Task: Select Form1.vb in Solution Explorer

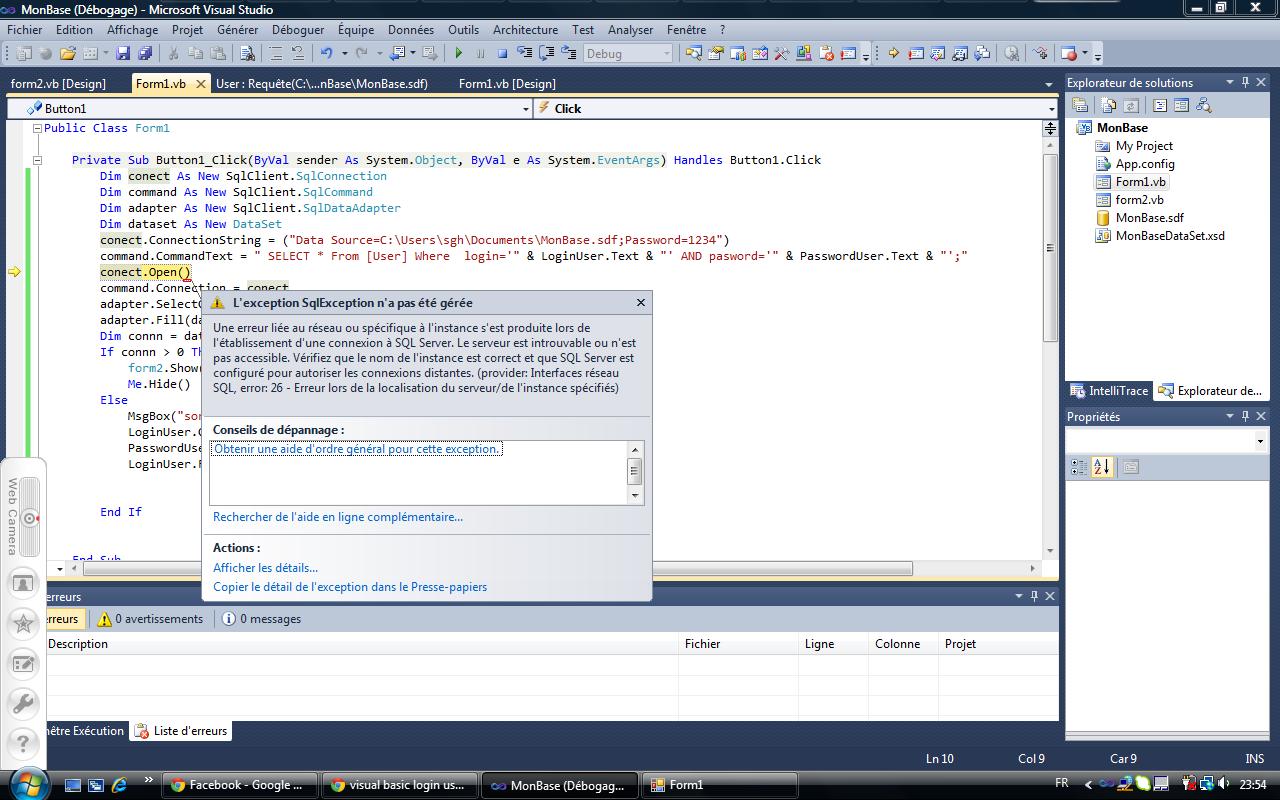Action: (x=1140, y=182)
